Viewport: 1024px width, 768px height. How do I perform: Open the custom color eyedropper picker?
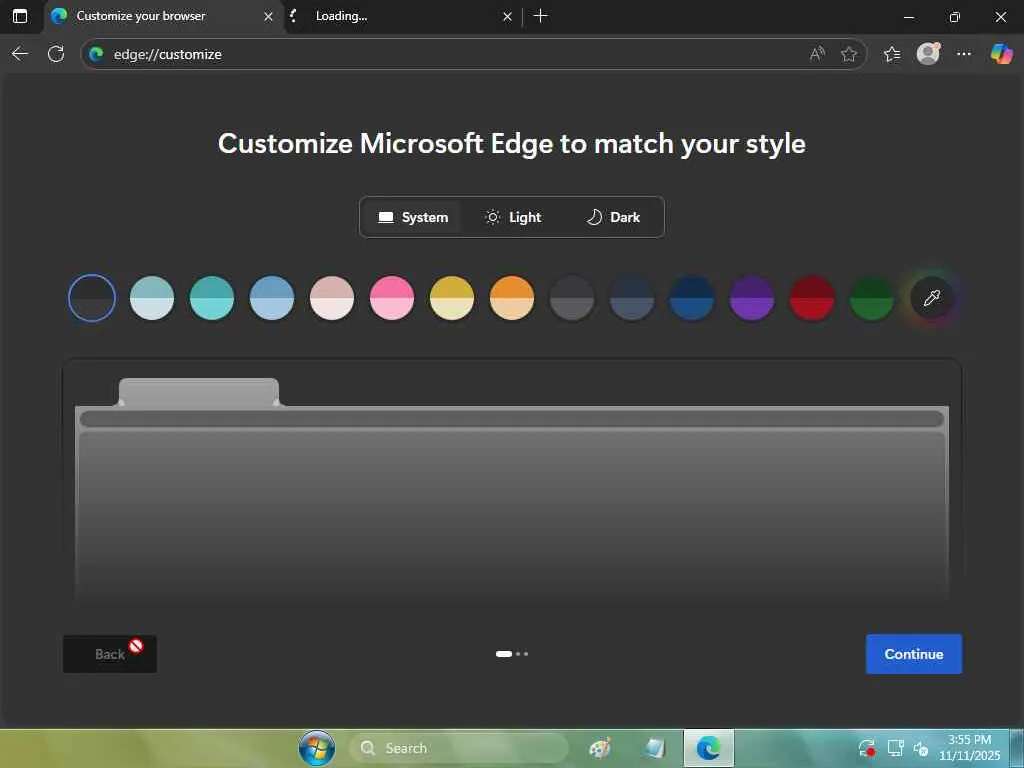pyautogui.click(x=933, y=298)
